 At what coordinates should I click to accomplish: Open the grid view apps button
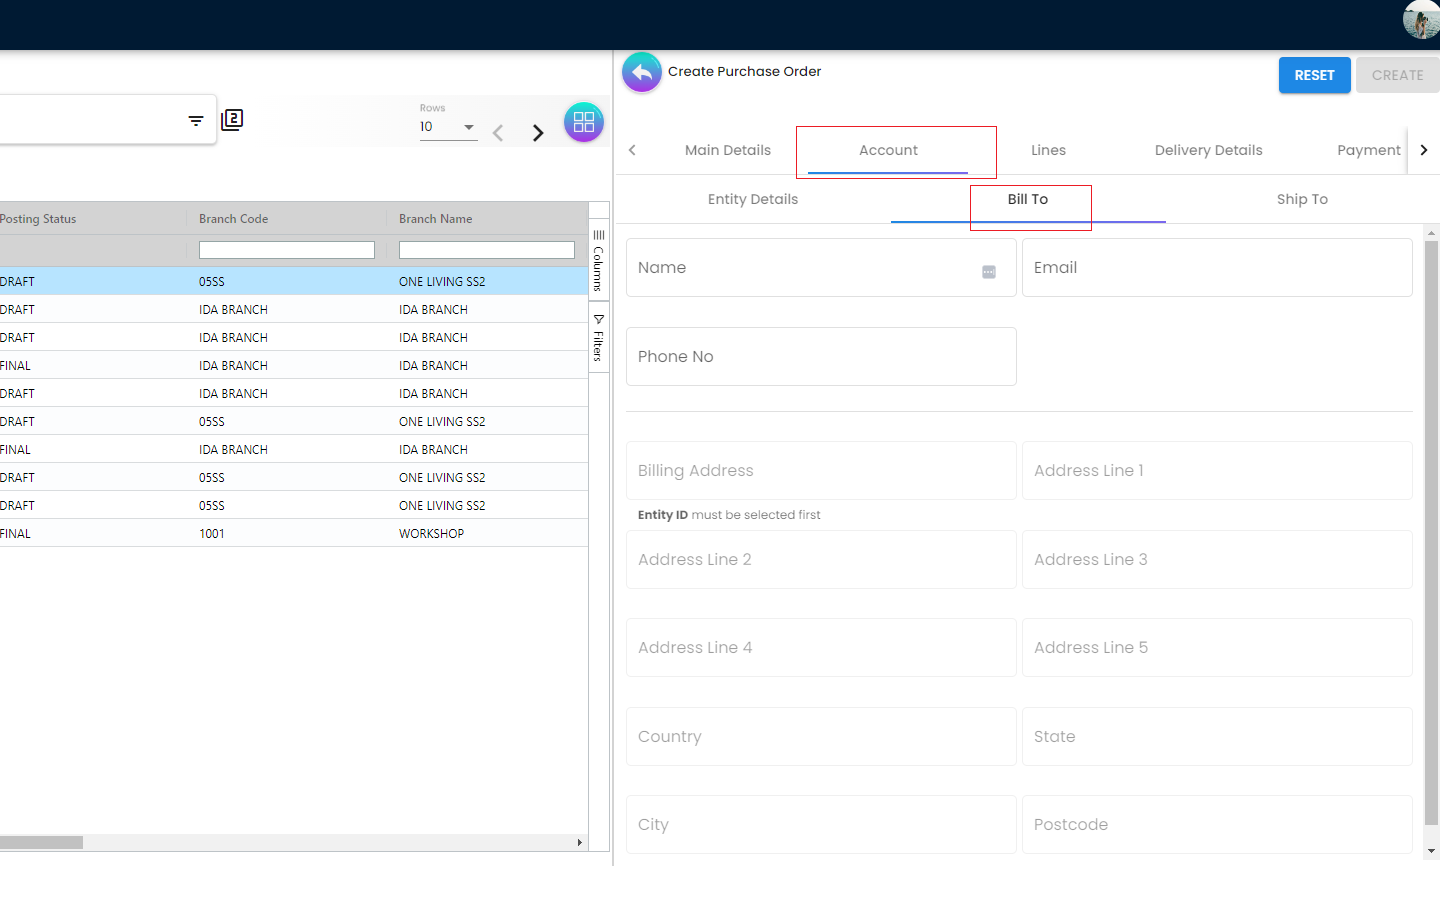(584, 123)
